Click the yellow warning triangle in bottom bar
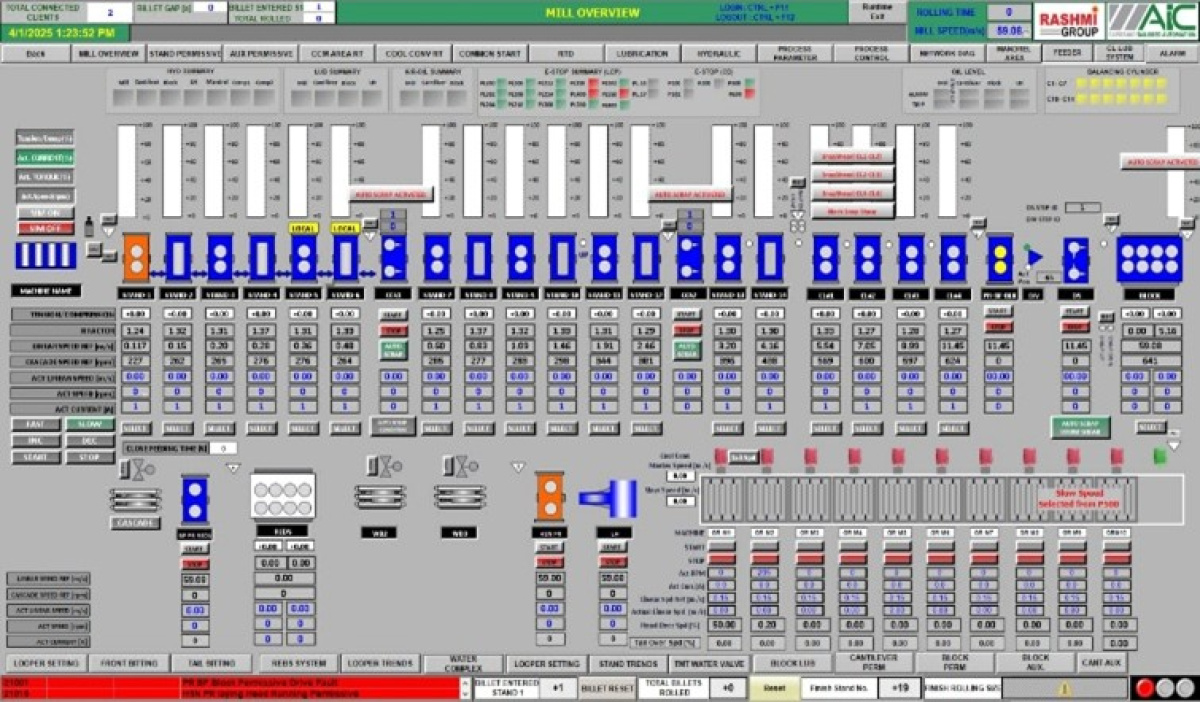Image resolution: width=1200 pixels, height=702 pixels. coord(1065,688)
